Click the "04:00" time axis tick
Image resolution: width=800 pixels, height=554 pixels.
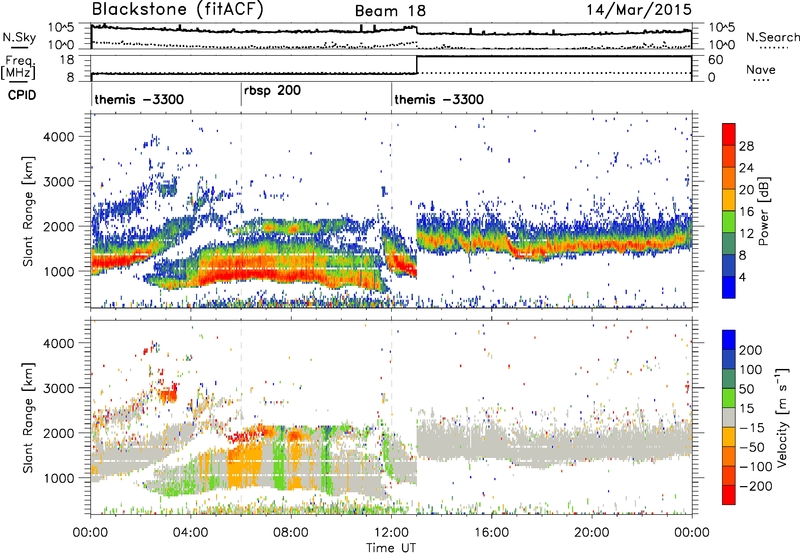(191, 533)
